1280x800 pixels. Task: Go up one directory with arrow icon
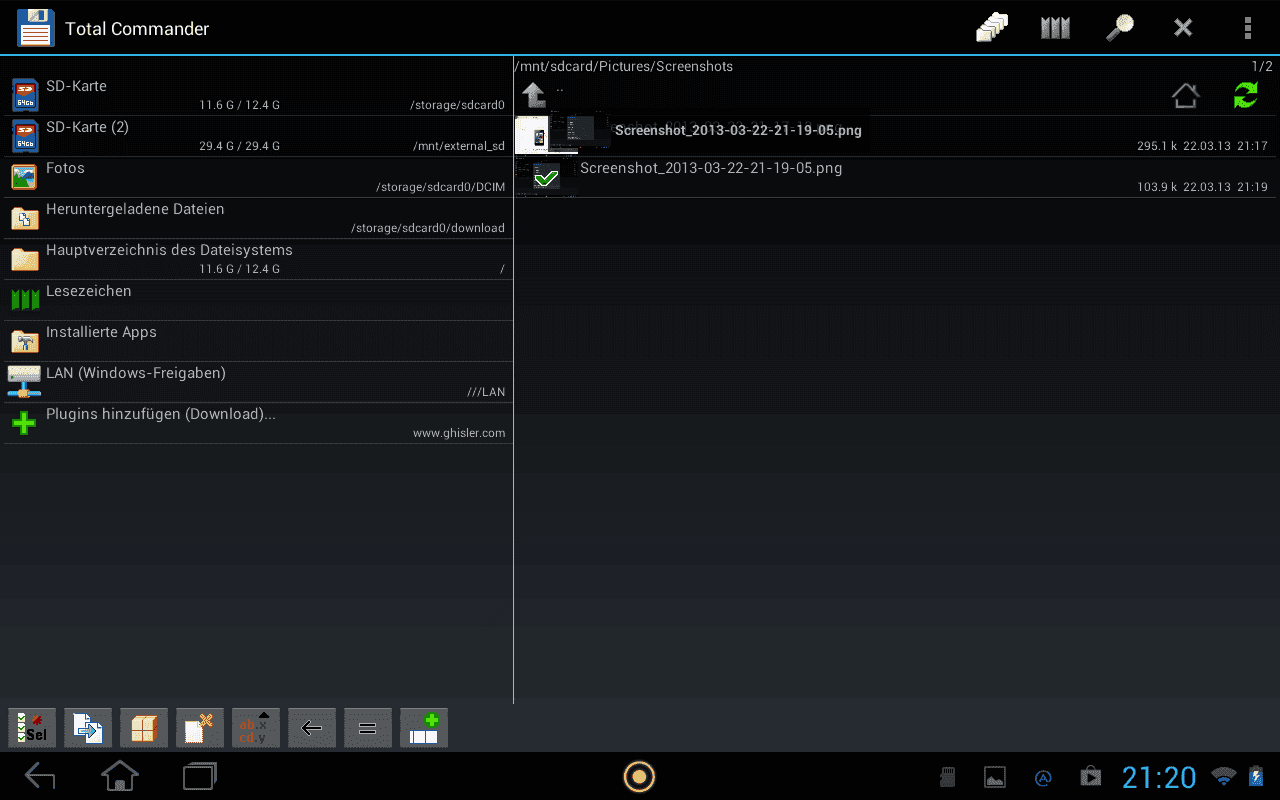click(534, 96)
